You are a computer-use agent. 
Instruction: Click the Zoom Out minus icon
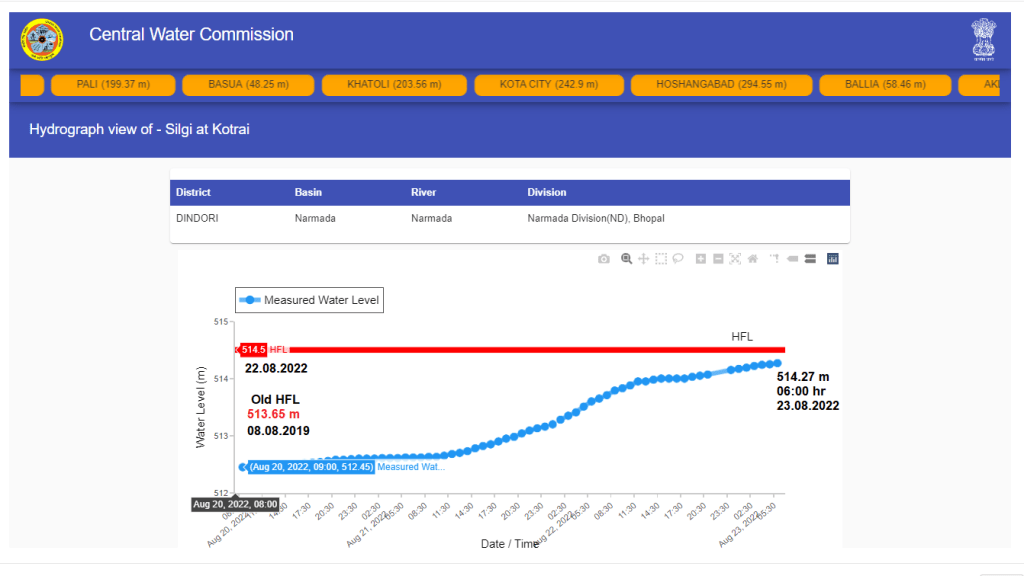point(718,259)
